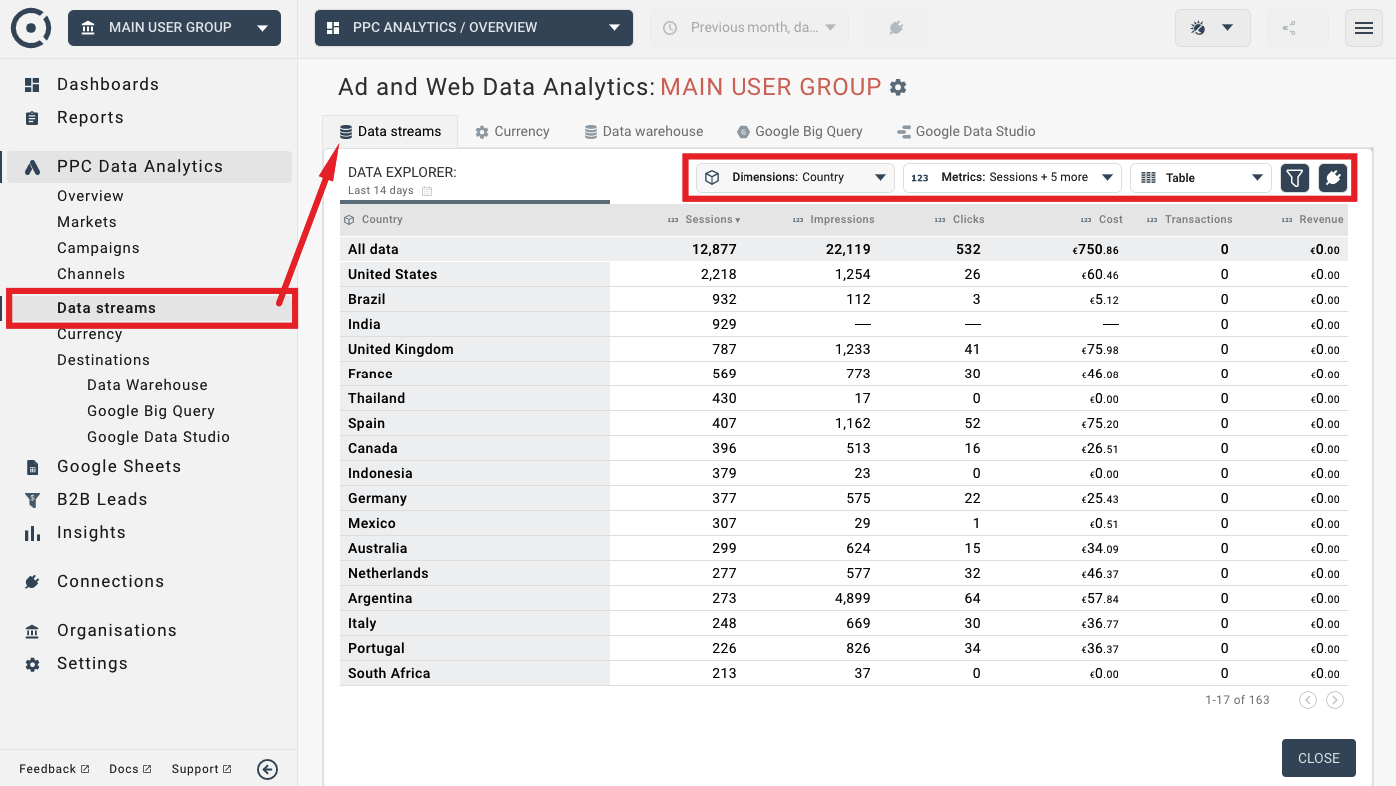This screenshot has height=786, width=1396.
Task: Switch to the Google Big Query tab
Action: (x=799, y=132)
